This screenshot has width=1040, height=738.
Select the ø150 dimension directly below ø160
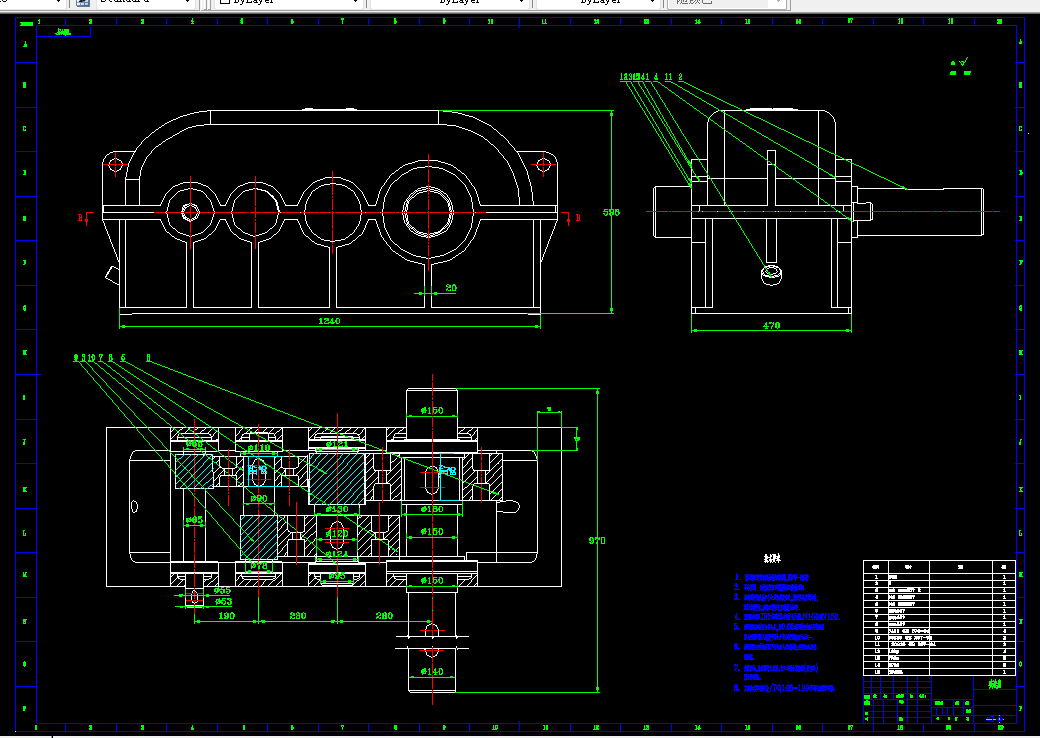tap(432, 532)
